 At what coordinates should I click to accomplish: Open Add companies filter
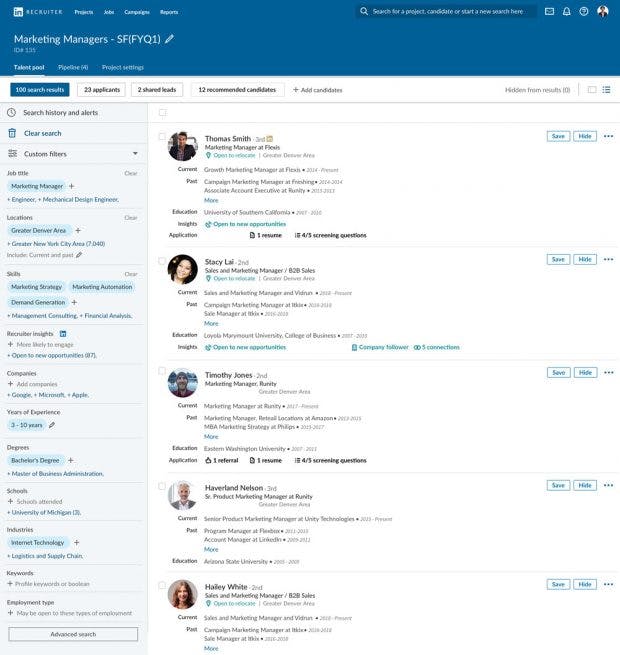[x=32, y=383]
